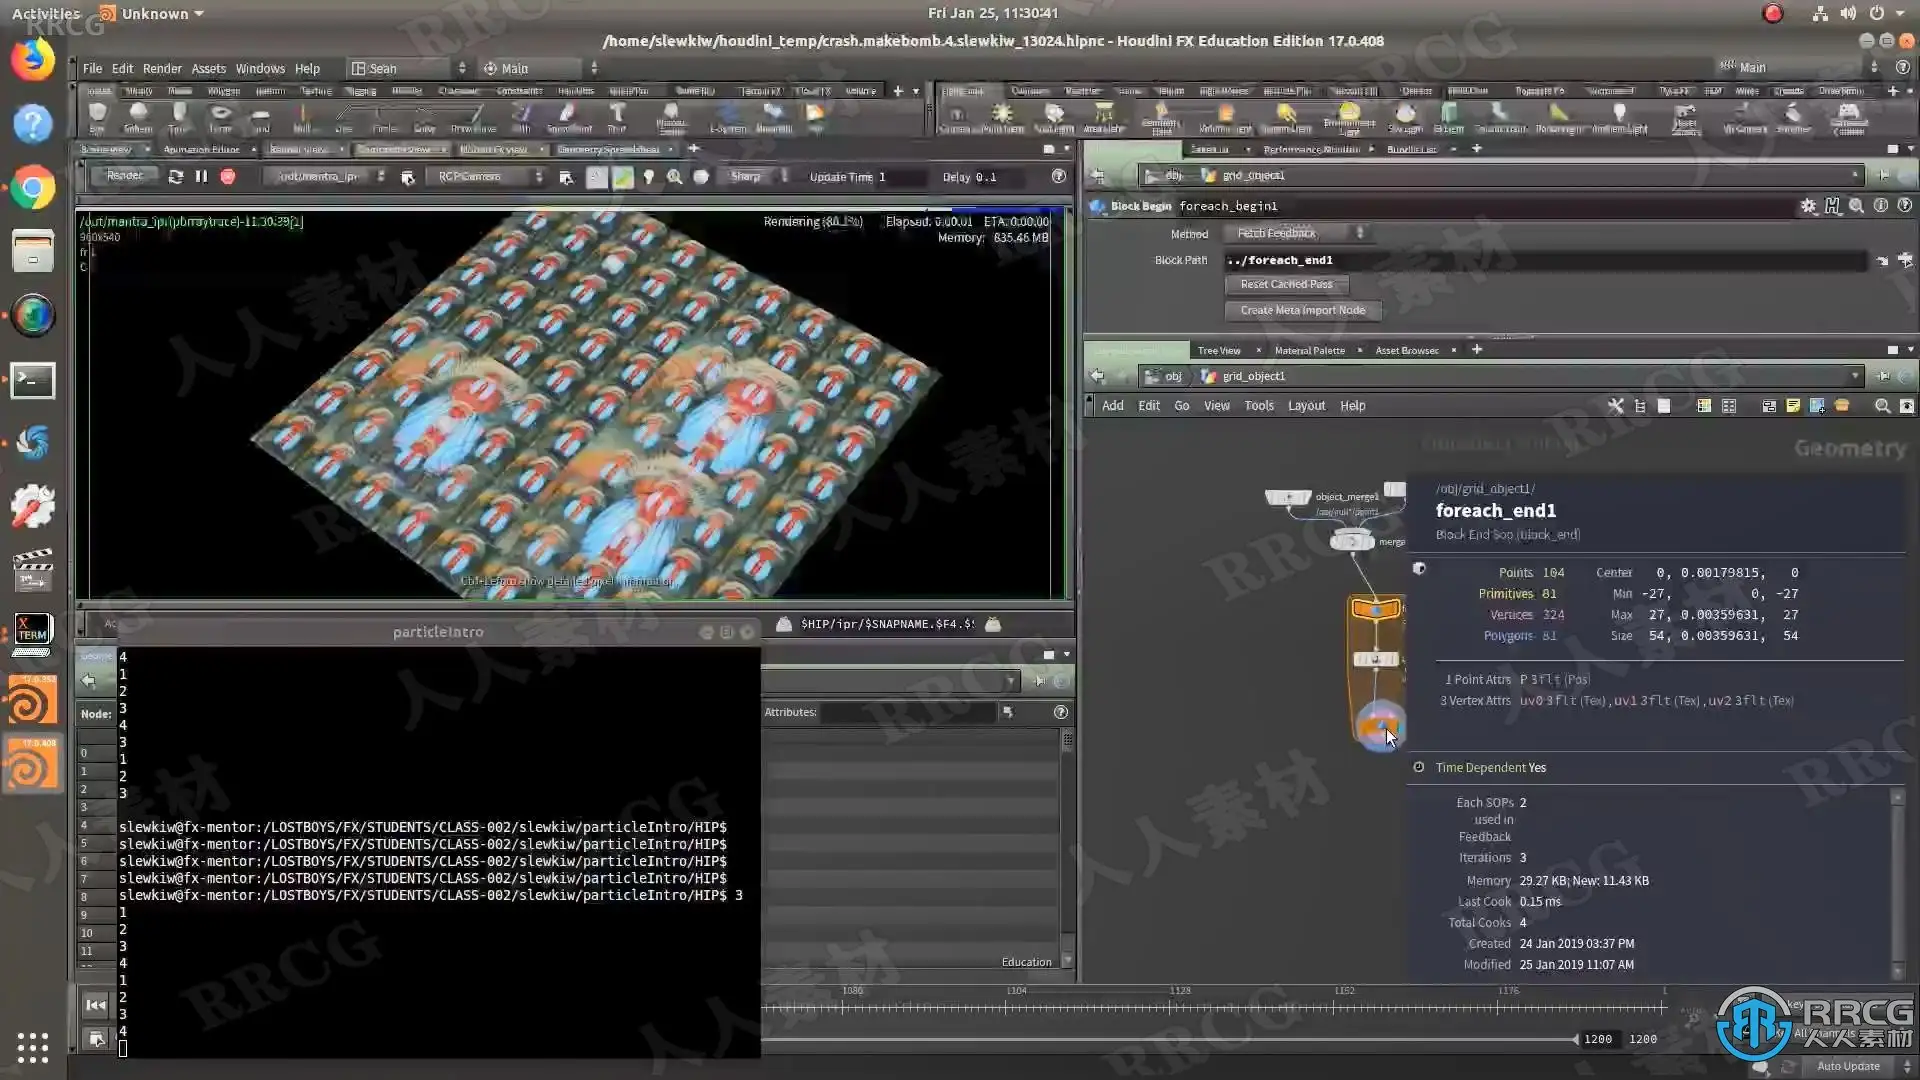Switch to the Asset Browser tab
The width and height of the screenshot is (1920, 1080).
pyautogui.click(x=1406, y=350)
